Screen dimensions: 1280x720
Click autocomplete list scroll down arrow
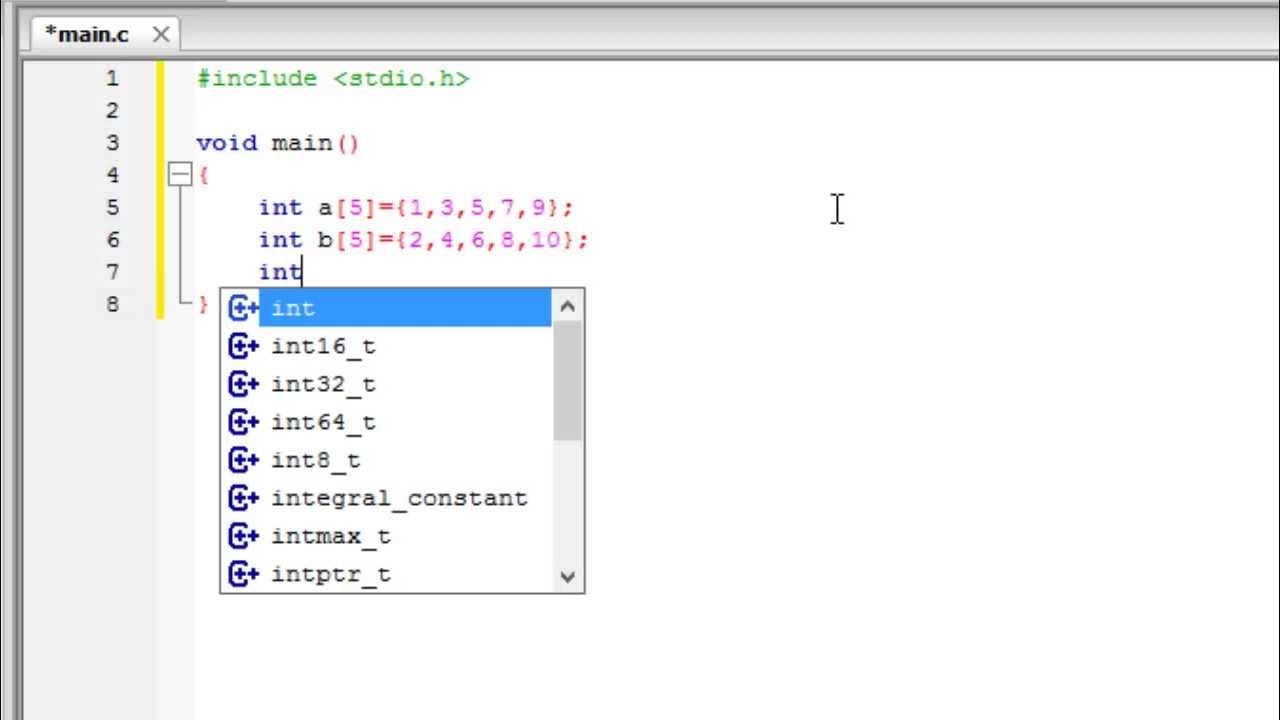click(x=568, y=576)
